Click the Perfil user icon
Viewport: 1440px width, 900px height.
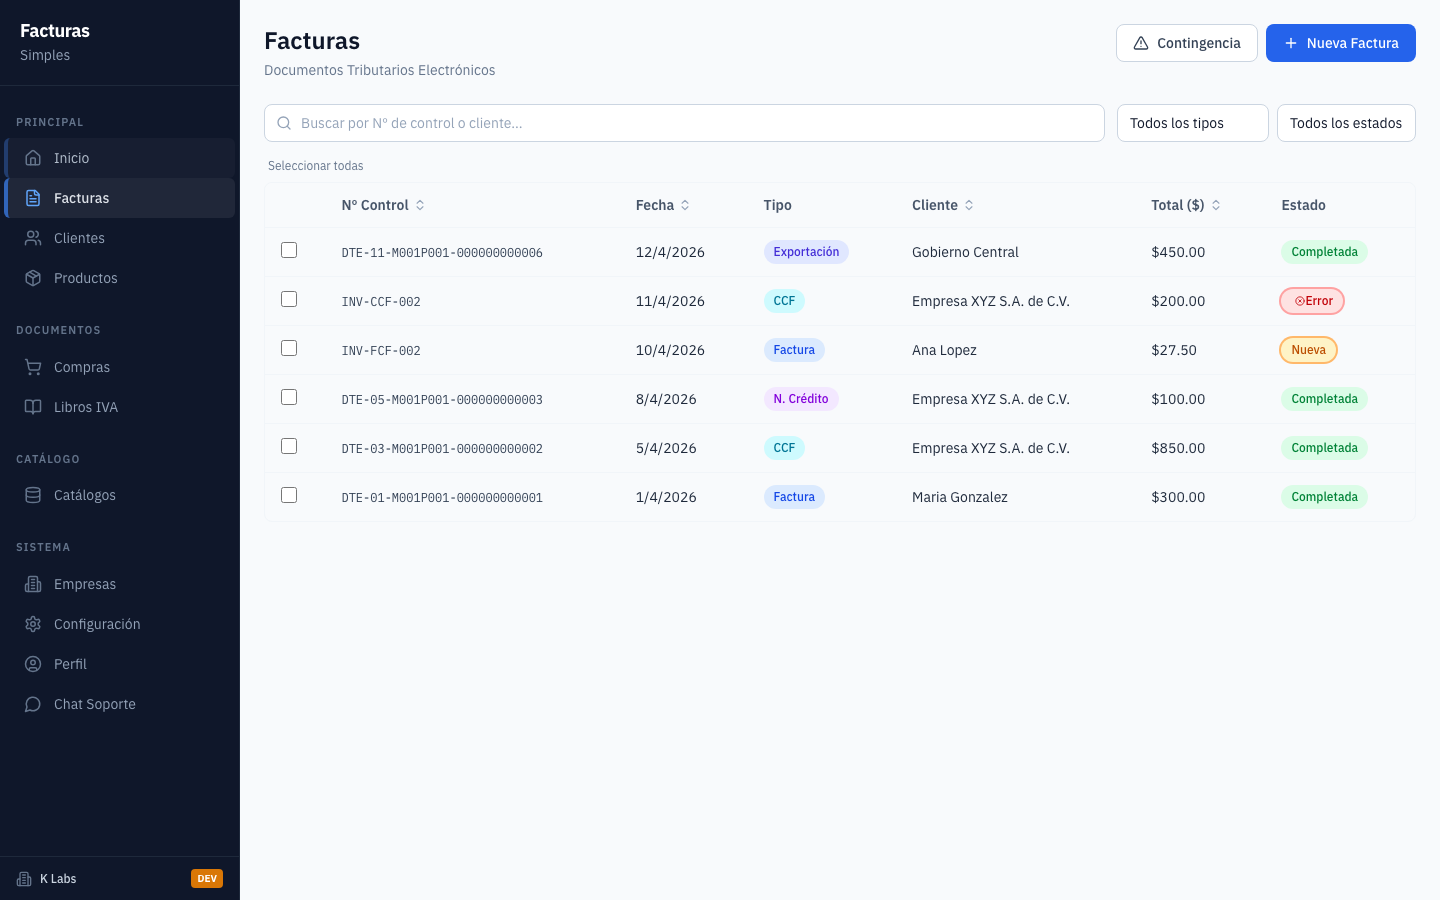coord(33,664)
